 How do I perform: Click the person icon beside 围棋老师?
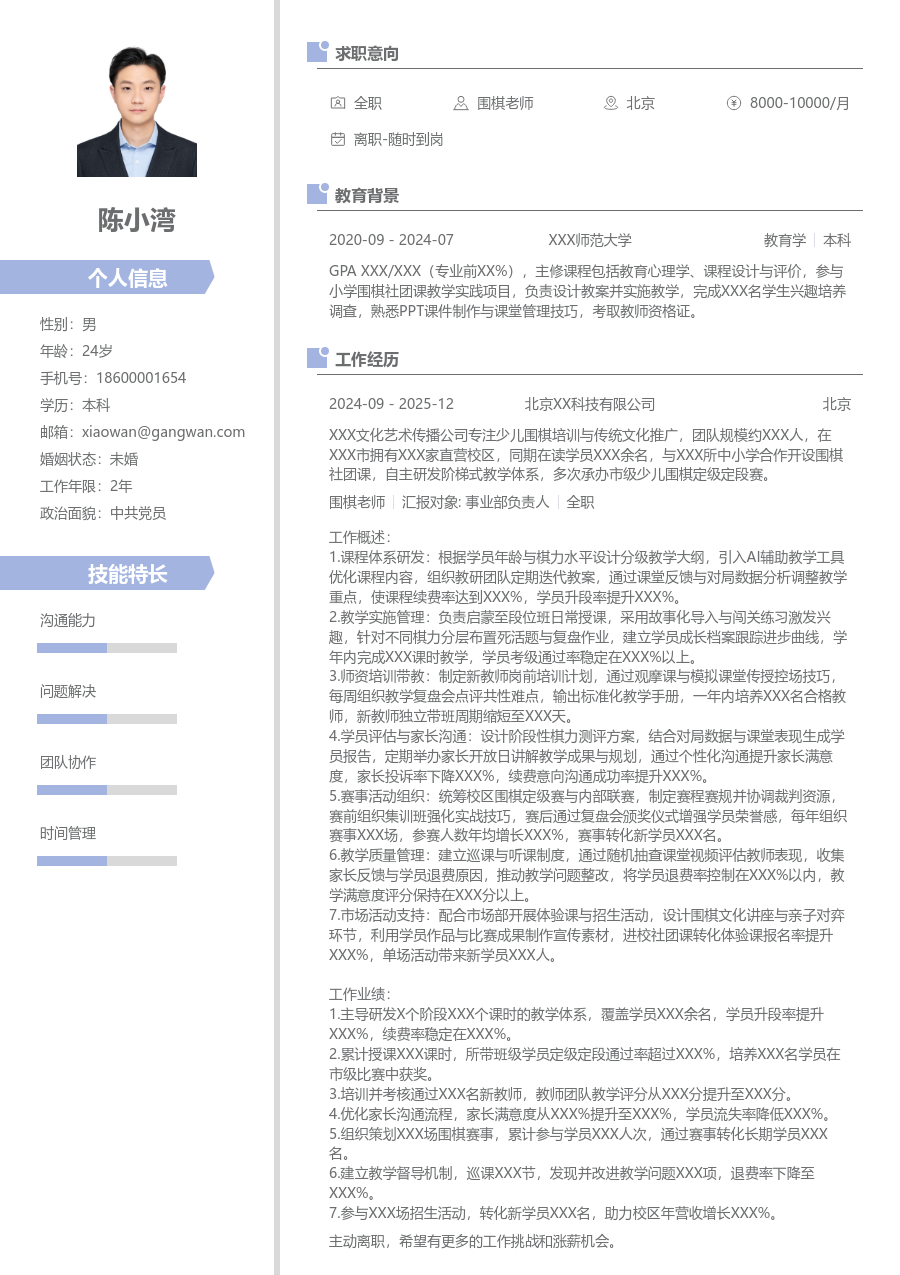pos(460,103)
